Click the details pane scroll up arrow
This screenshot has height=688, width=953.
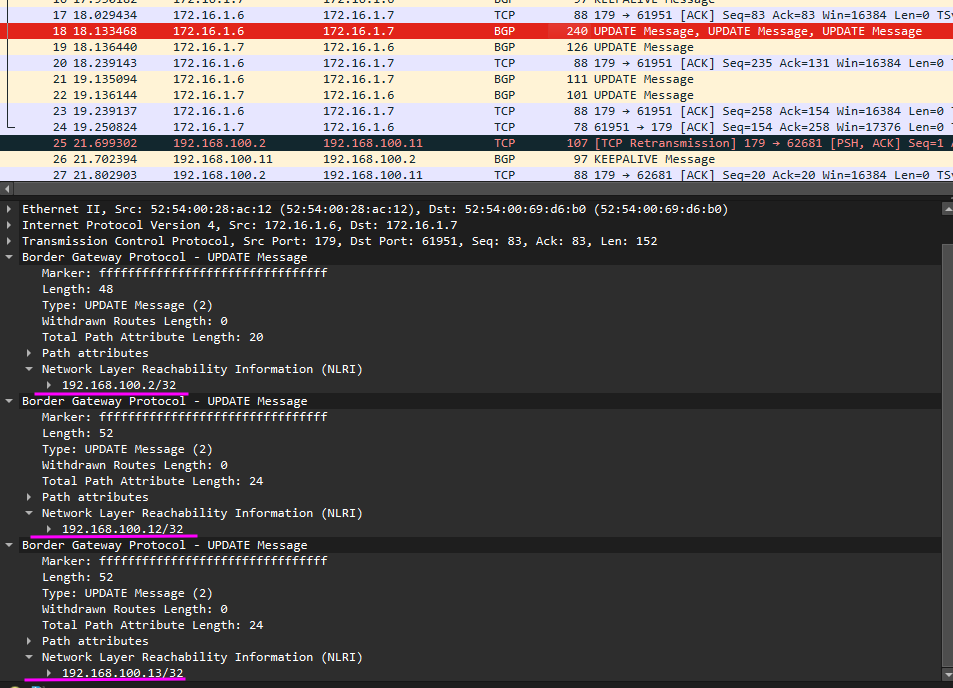click(947, 209)
